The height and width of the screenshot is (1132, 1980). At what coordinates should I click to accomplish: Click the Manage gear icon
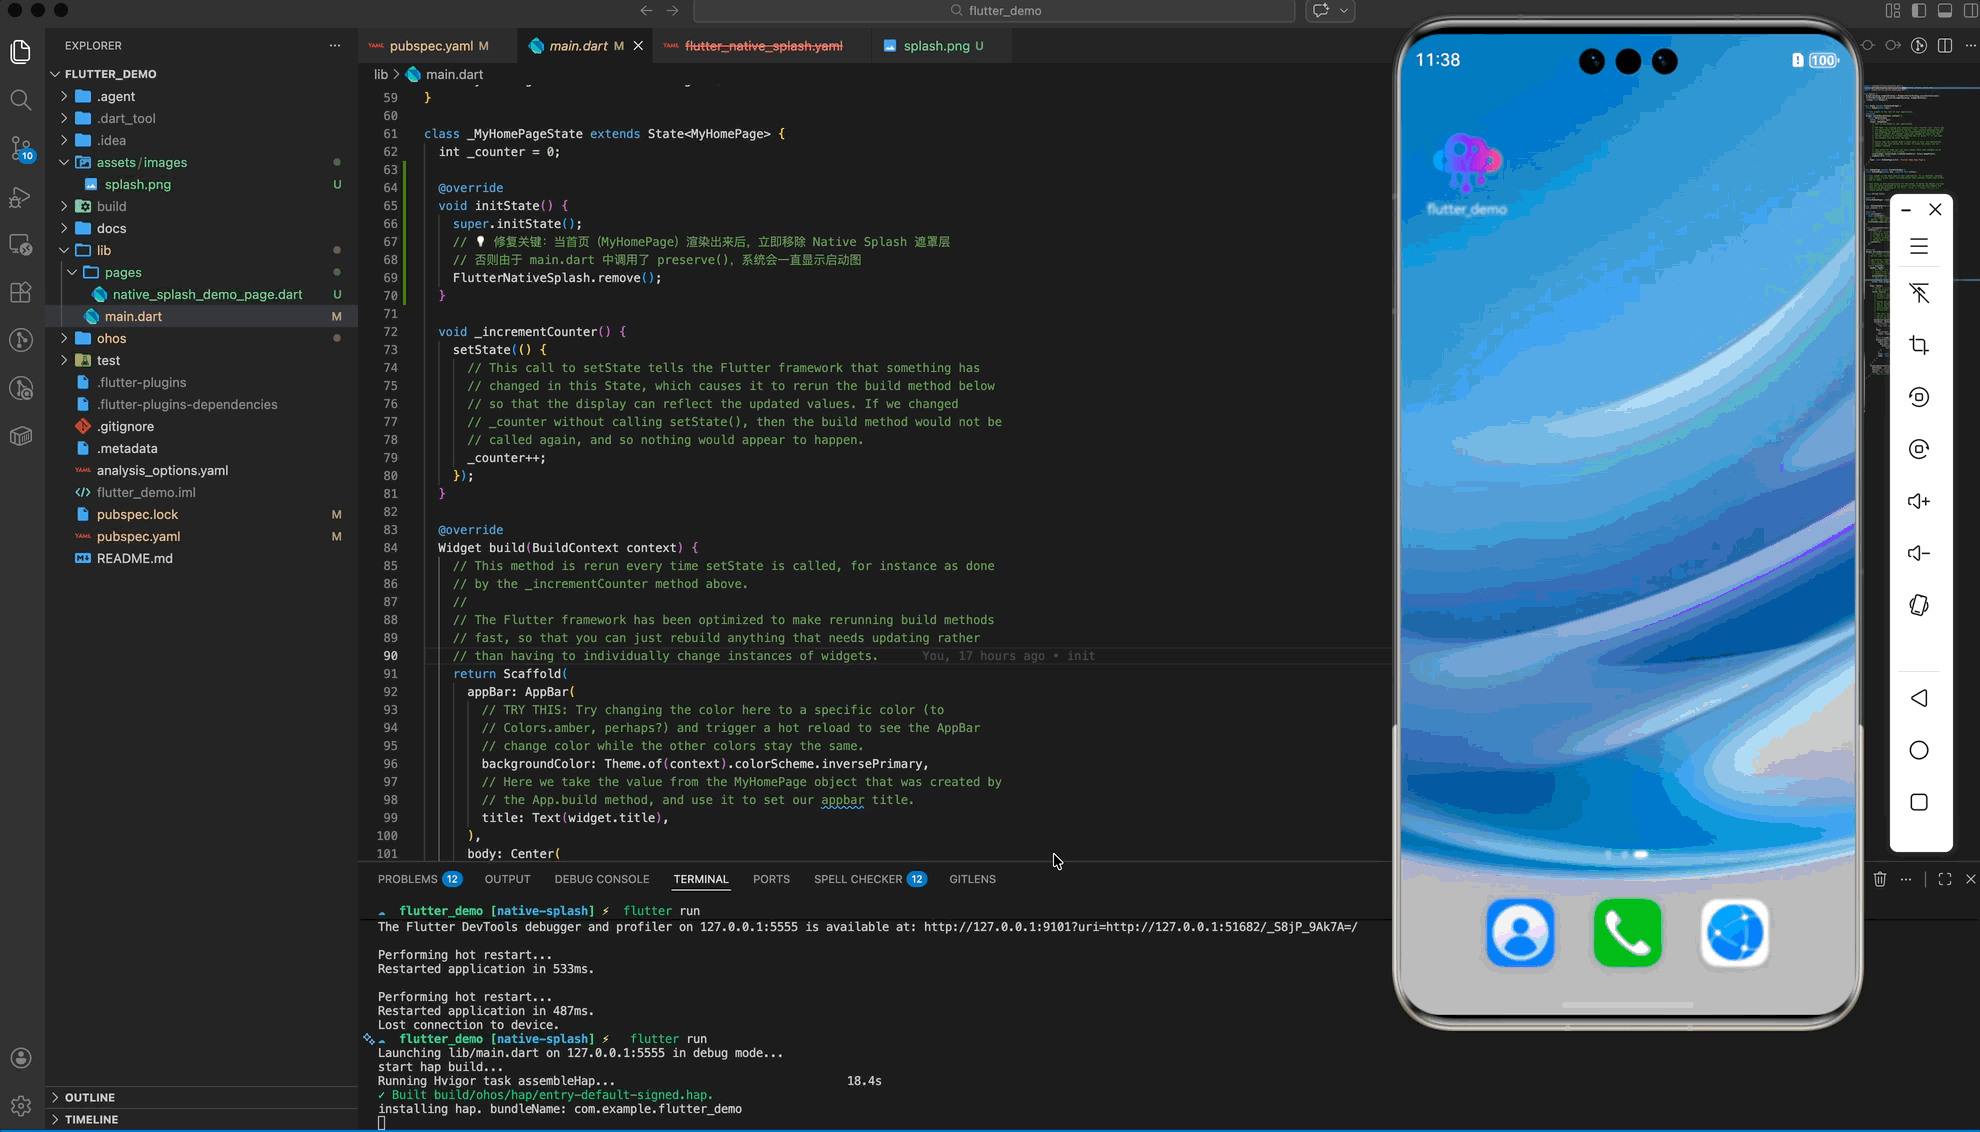point(21,1106)
